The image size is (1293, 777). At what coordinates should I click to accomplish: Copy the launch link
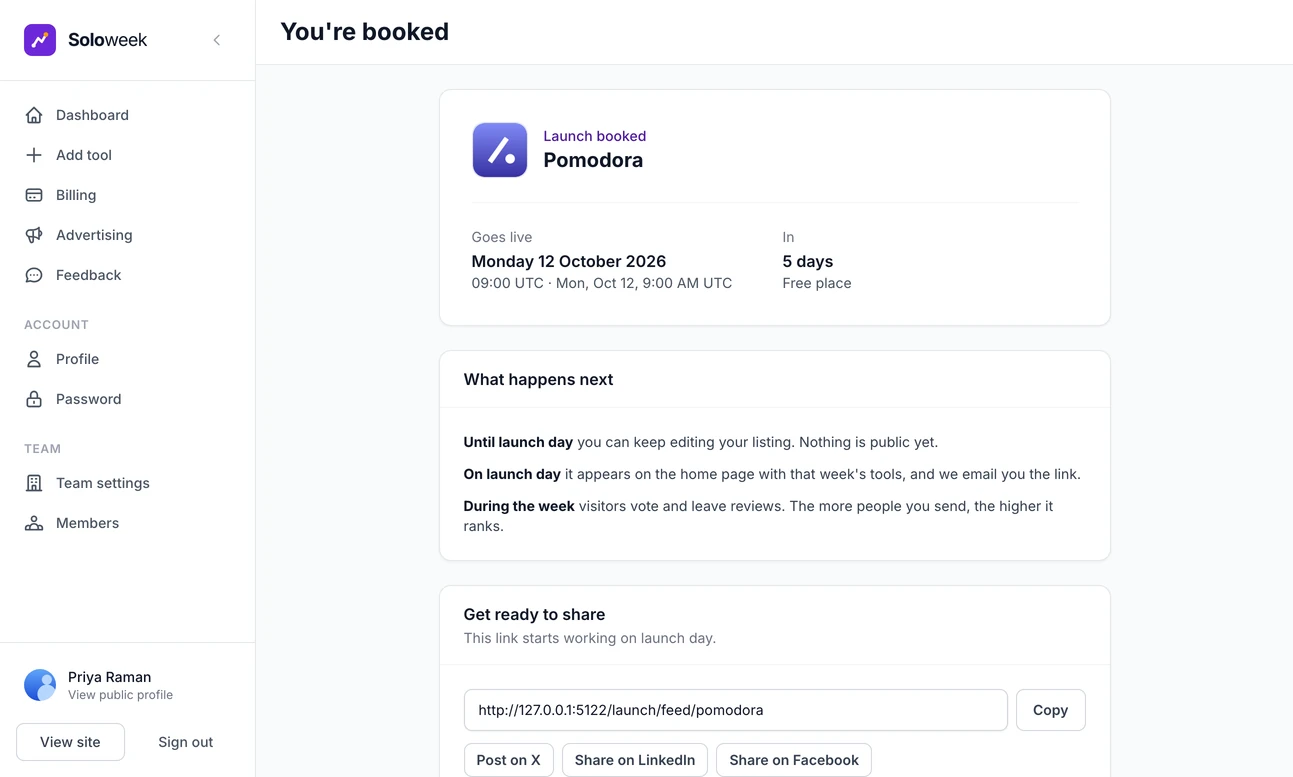click(1051, 710)
